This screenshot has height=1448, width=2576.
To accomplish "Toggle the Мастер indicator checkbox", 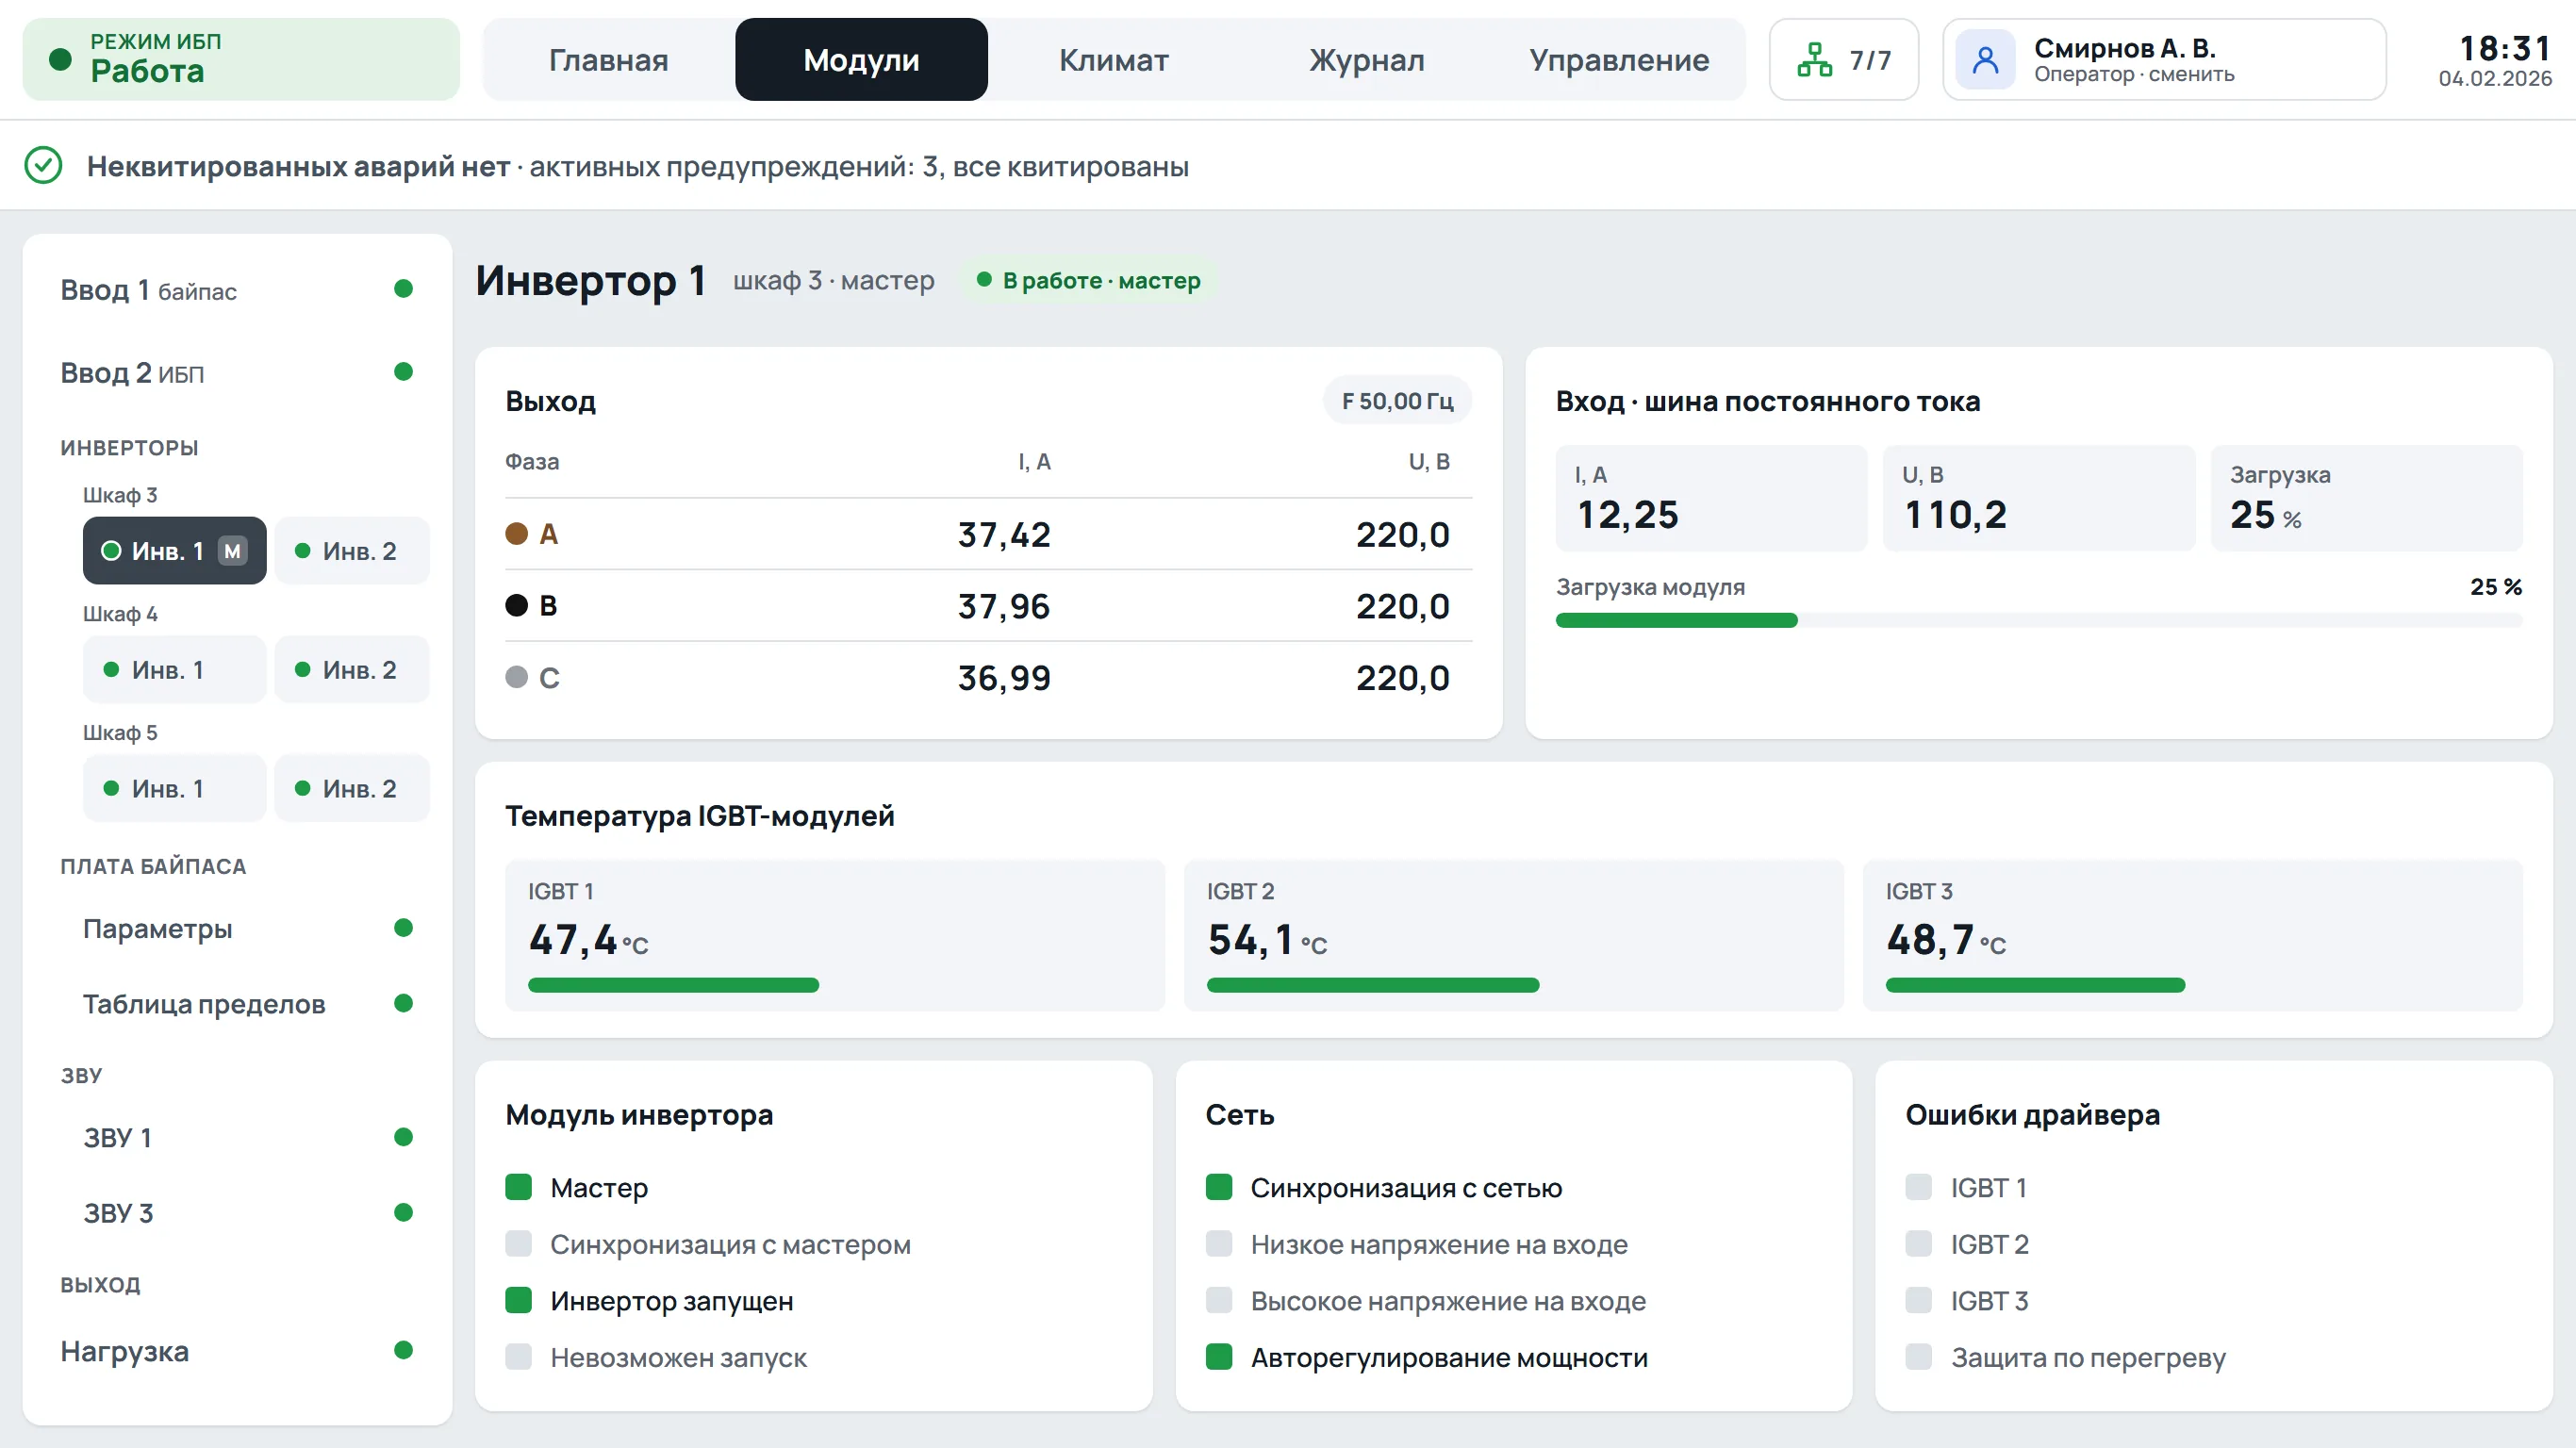I will point(518,1187).
